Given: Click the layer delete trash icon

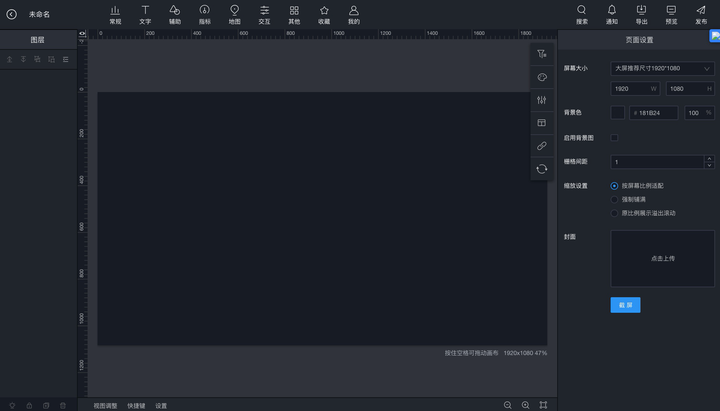Looking at the screenshot, I should pos(63,405).
